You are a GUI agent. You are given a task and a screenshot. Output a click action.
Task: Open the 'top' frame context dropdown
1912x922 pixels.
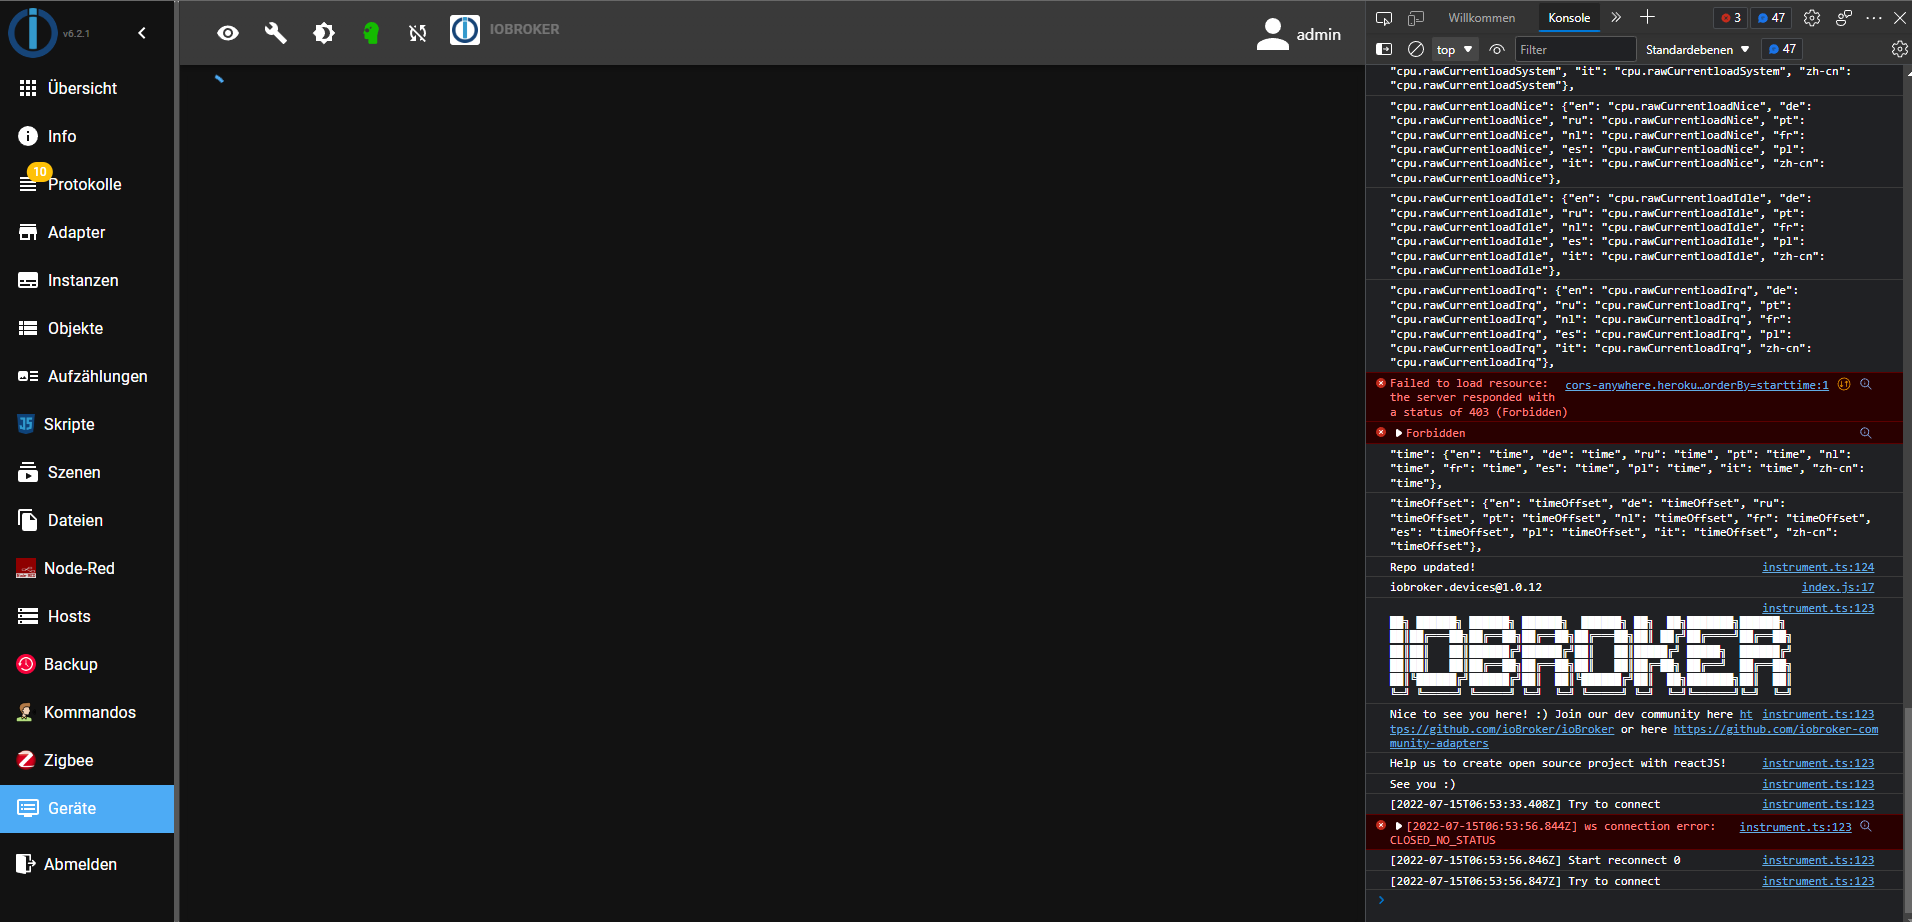click(x=1454, y=48)
